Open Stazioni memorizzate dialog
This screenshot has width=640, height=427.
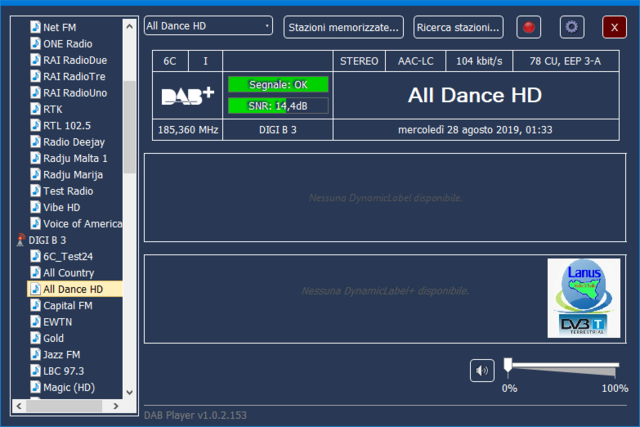[344, 27]
